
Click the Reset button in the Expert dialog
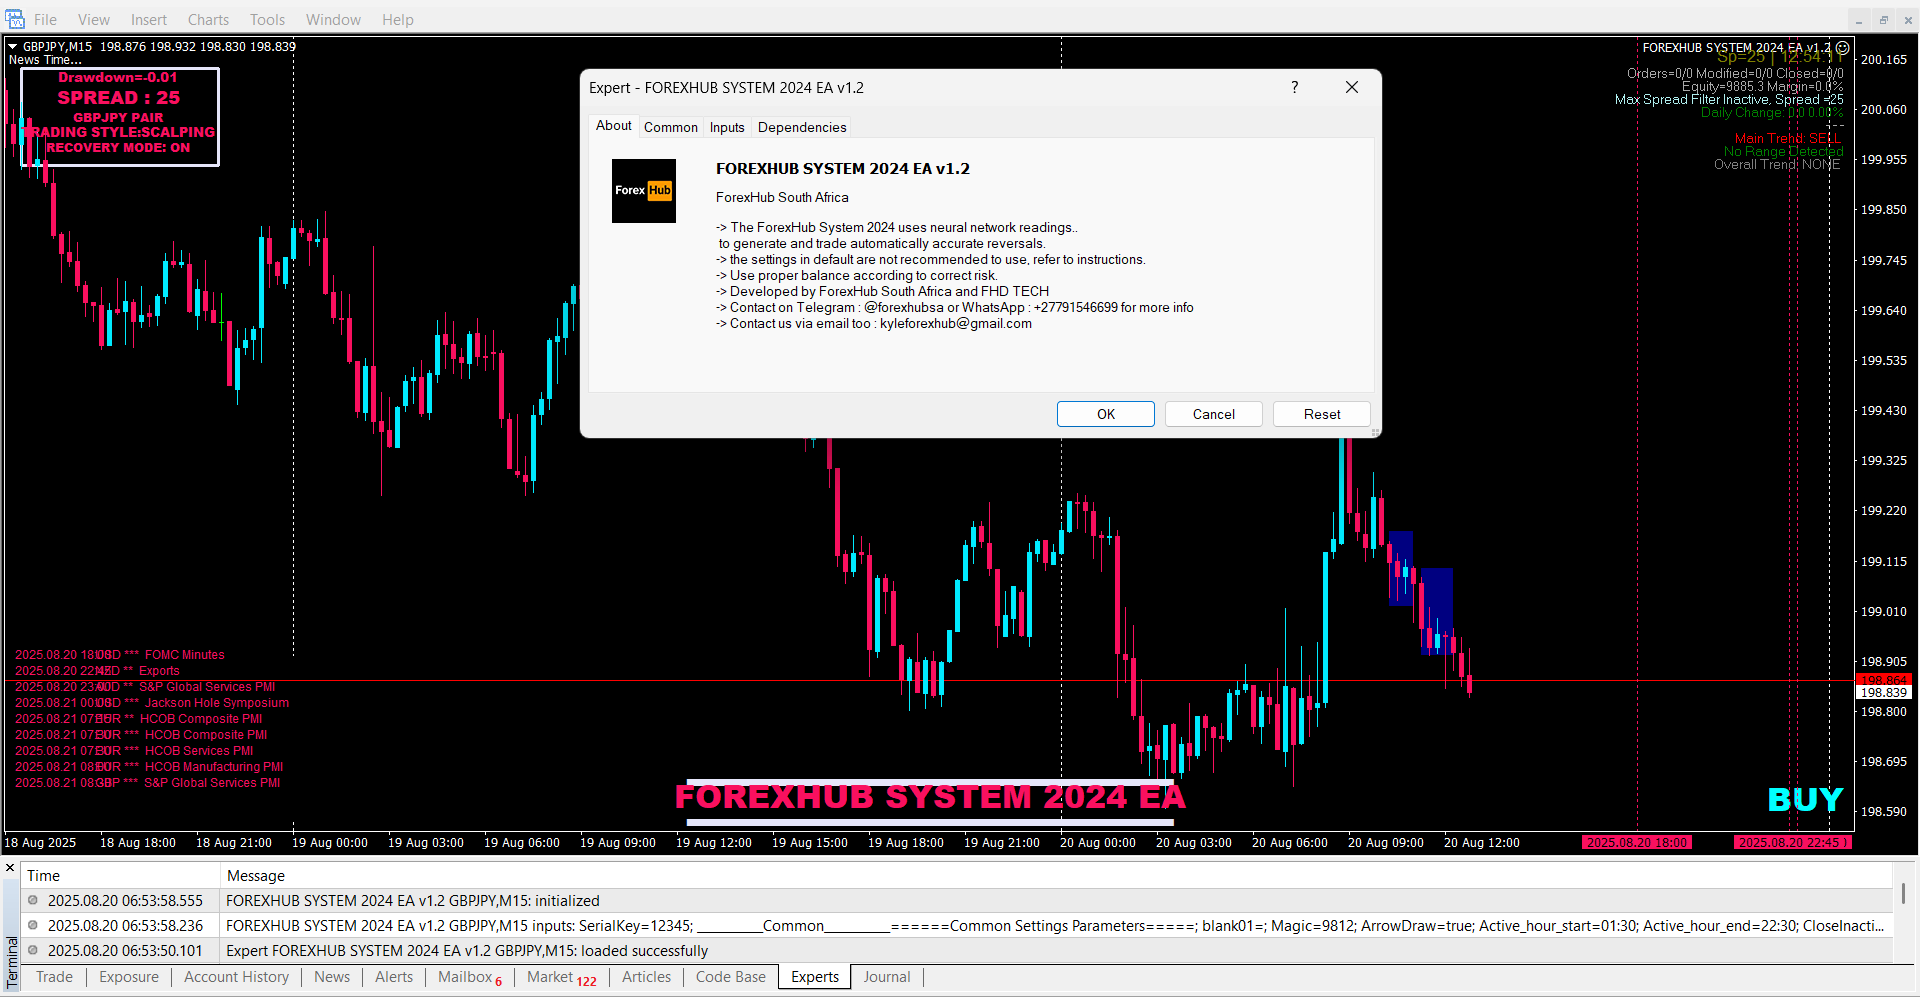click(x=1322, y=414)
